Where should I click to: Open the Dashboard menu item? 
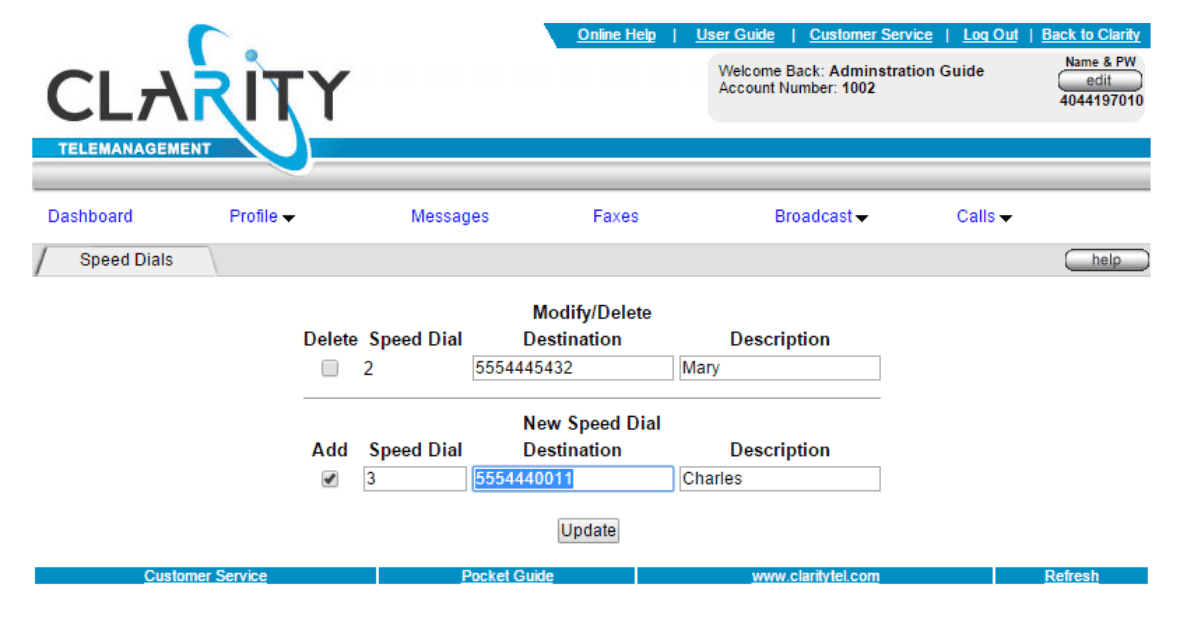(90, 217)
